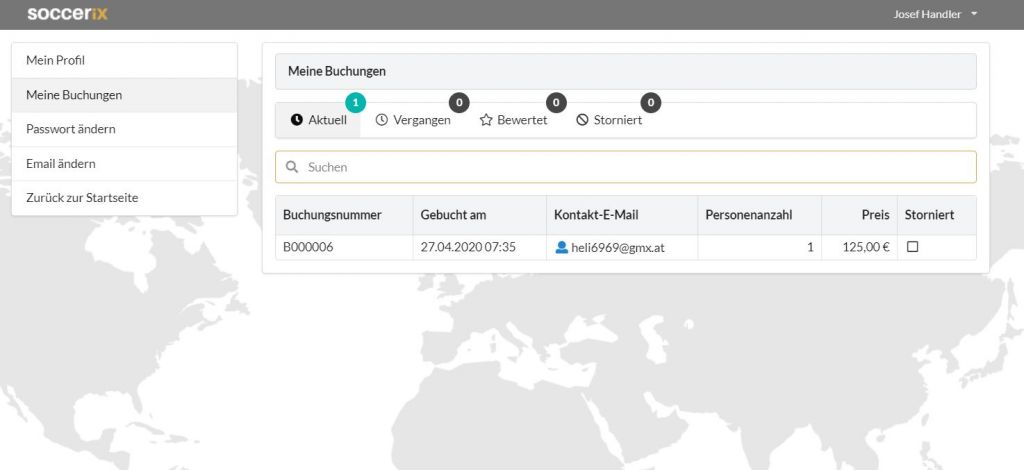Click the clock icon on Aktuell tab
This screenshot has width=1024, height=470.
[296, 120]
